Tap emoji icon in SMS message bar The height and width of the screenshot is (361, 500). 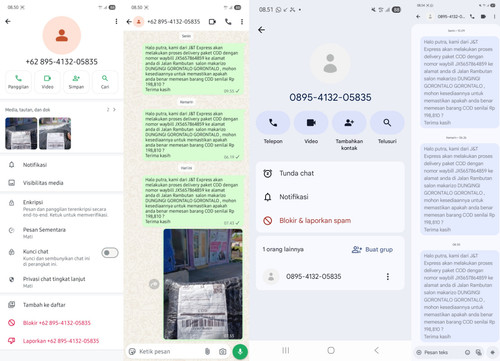click(467, 352)
